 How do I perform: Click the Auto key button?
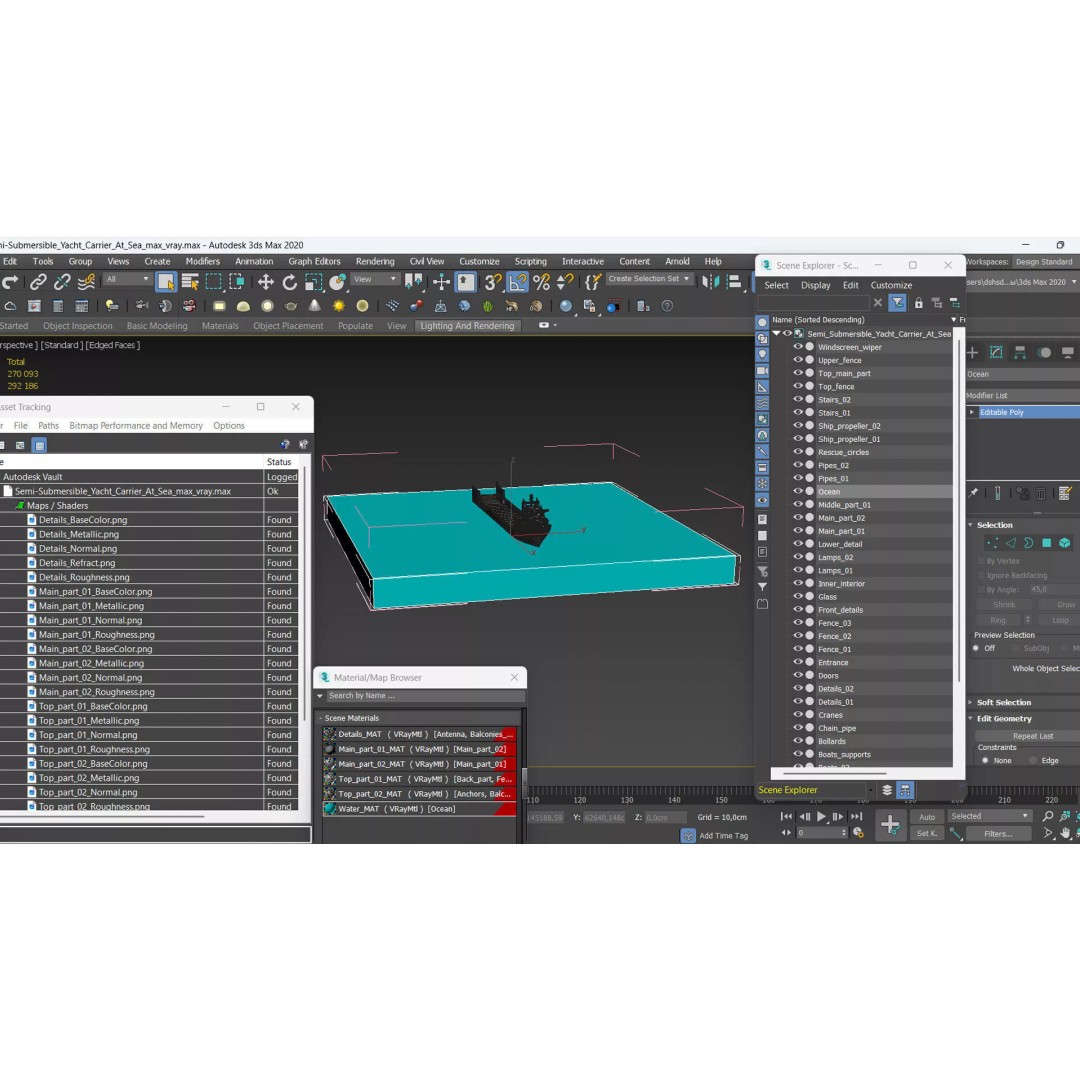tap(927, 817)
